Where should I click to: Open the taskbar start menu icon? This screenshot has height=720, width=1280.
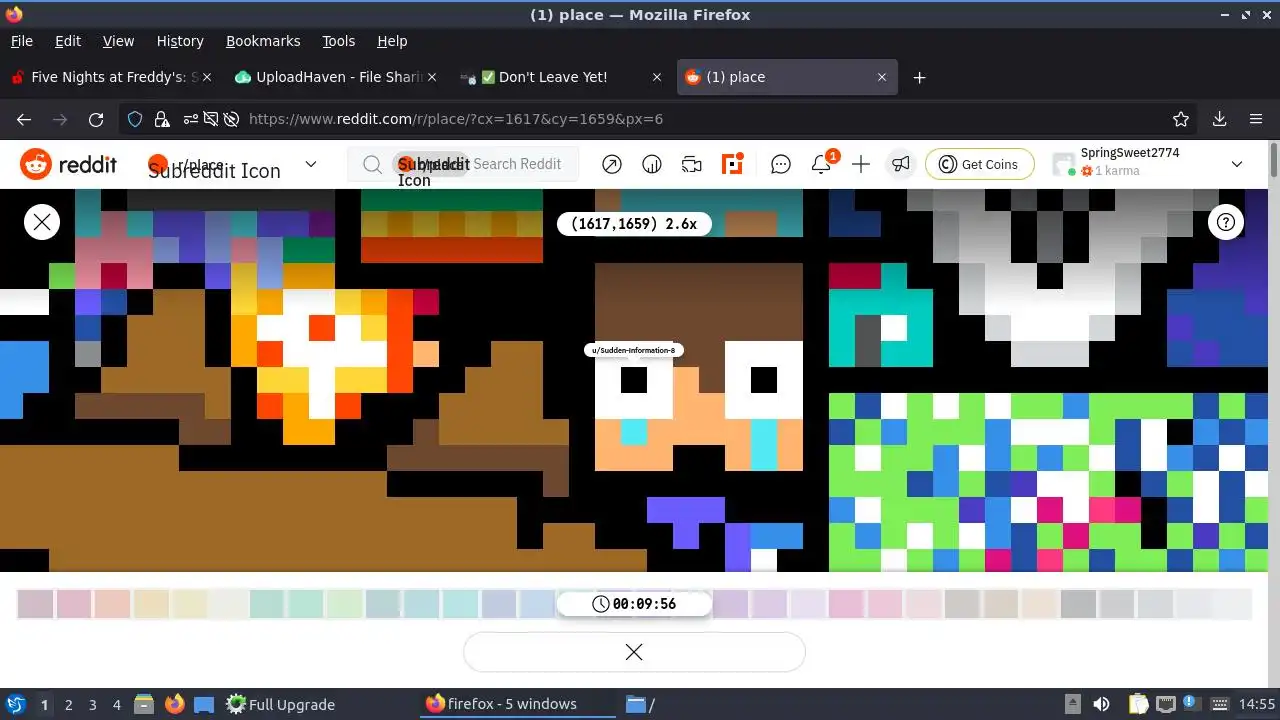pyautogui.click(x=15, y=704)
